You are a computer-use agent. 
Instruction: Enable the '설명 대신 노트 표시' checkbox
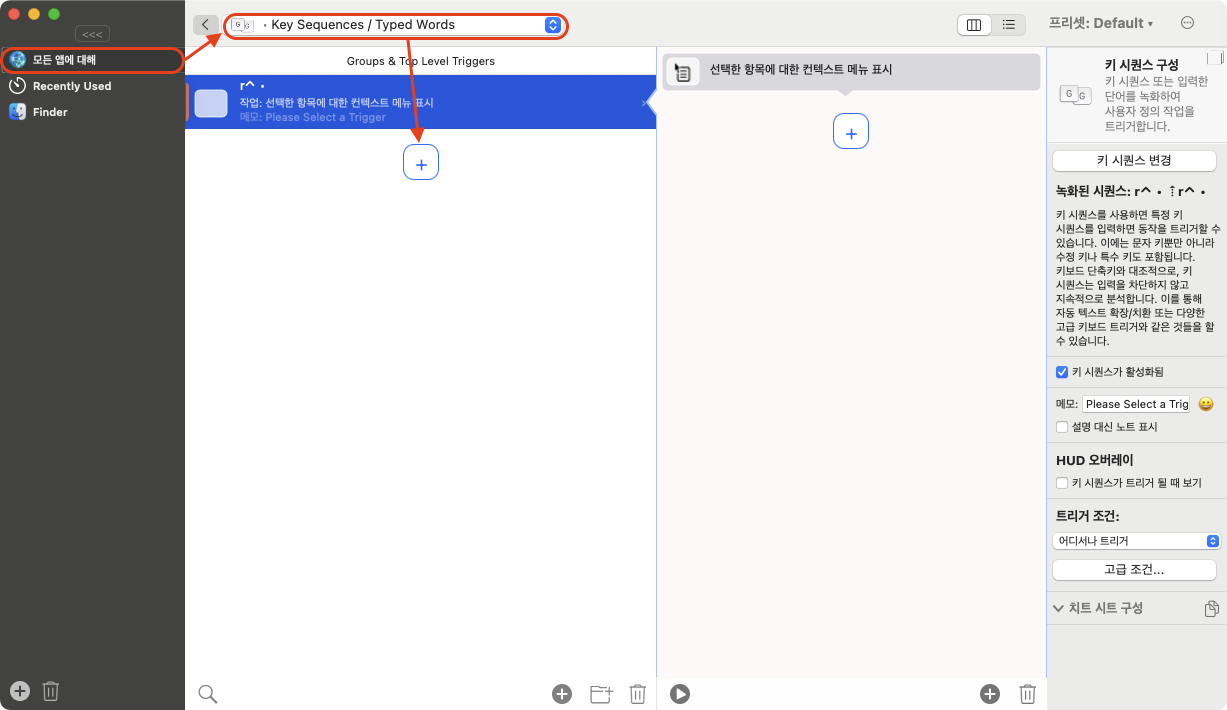[x=1062, y=427]
